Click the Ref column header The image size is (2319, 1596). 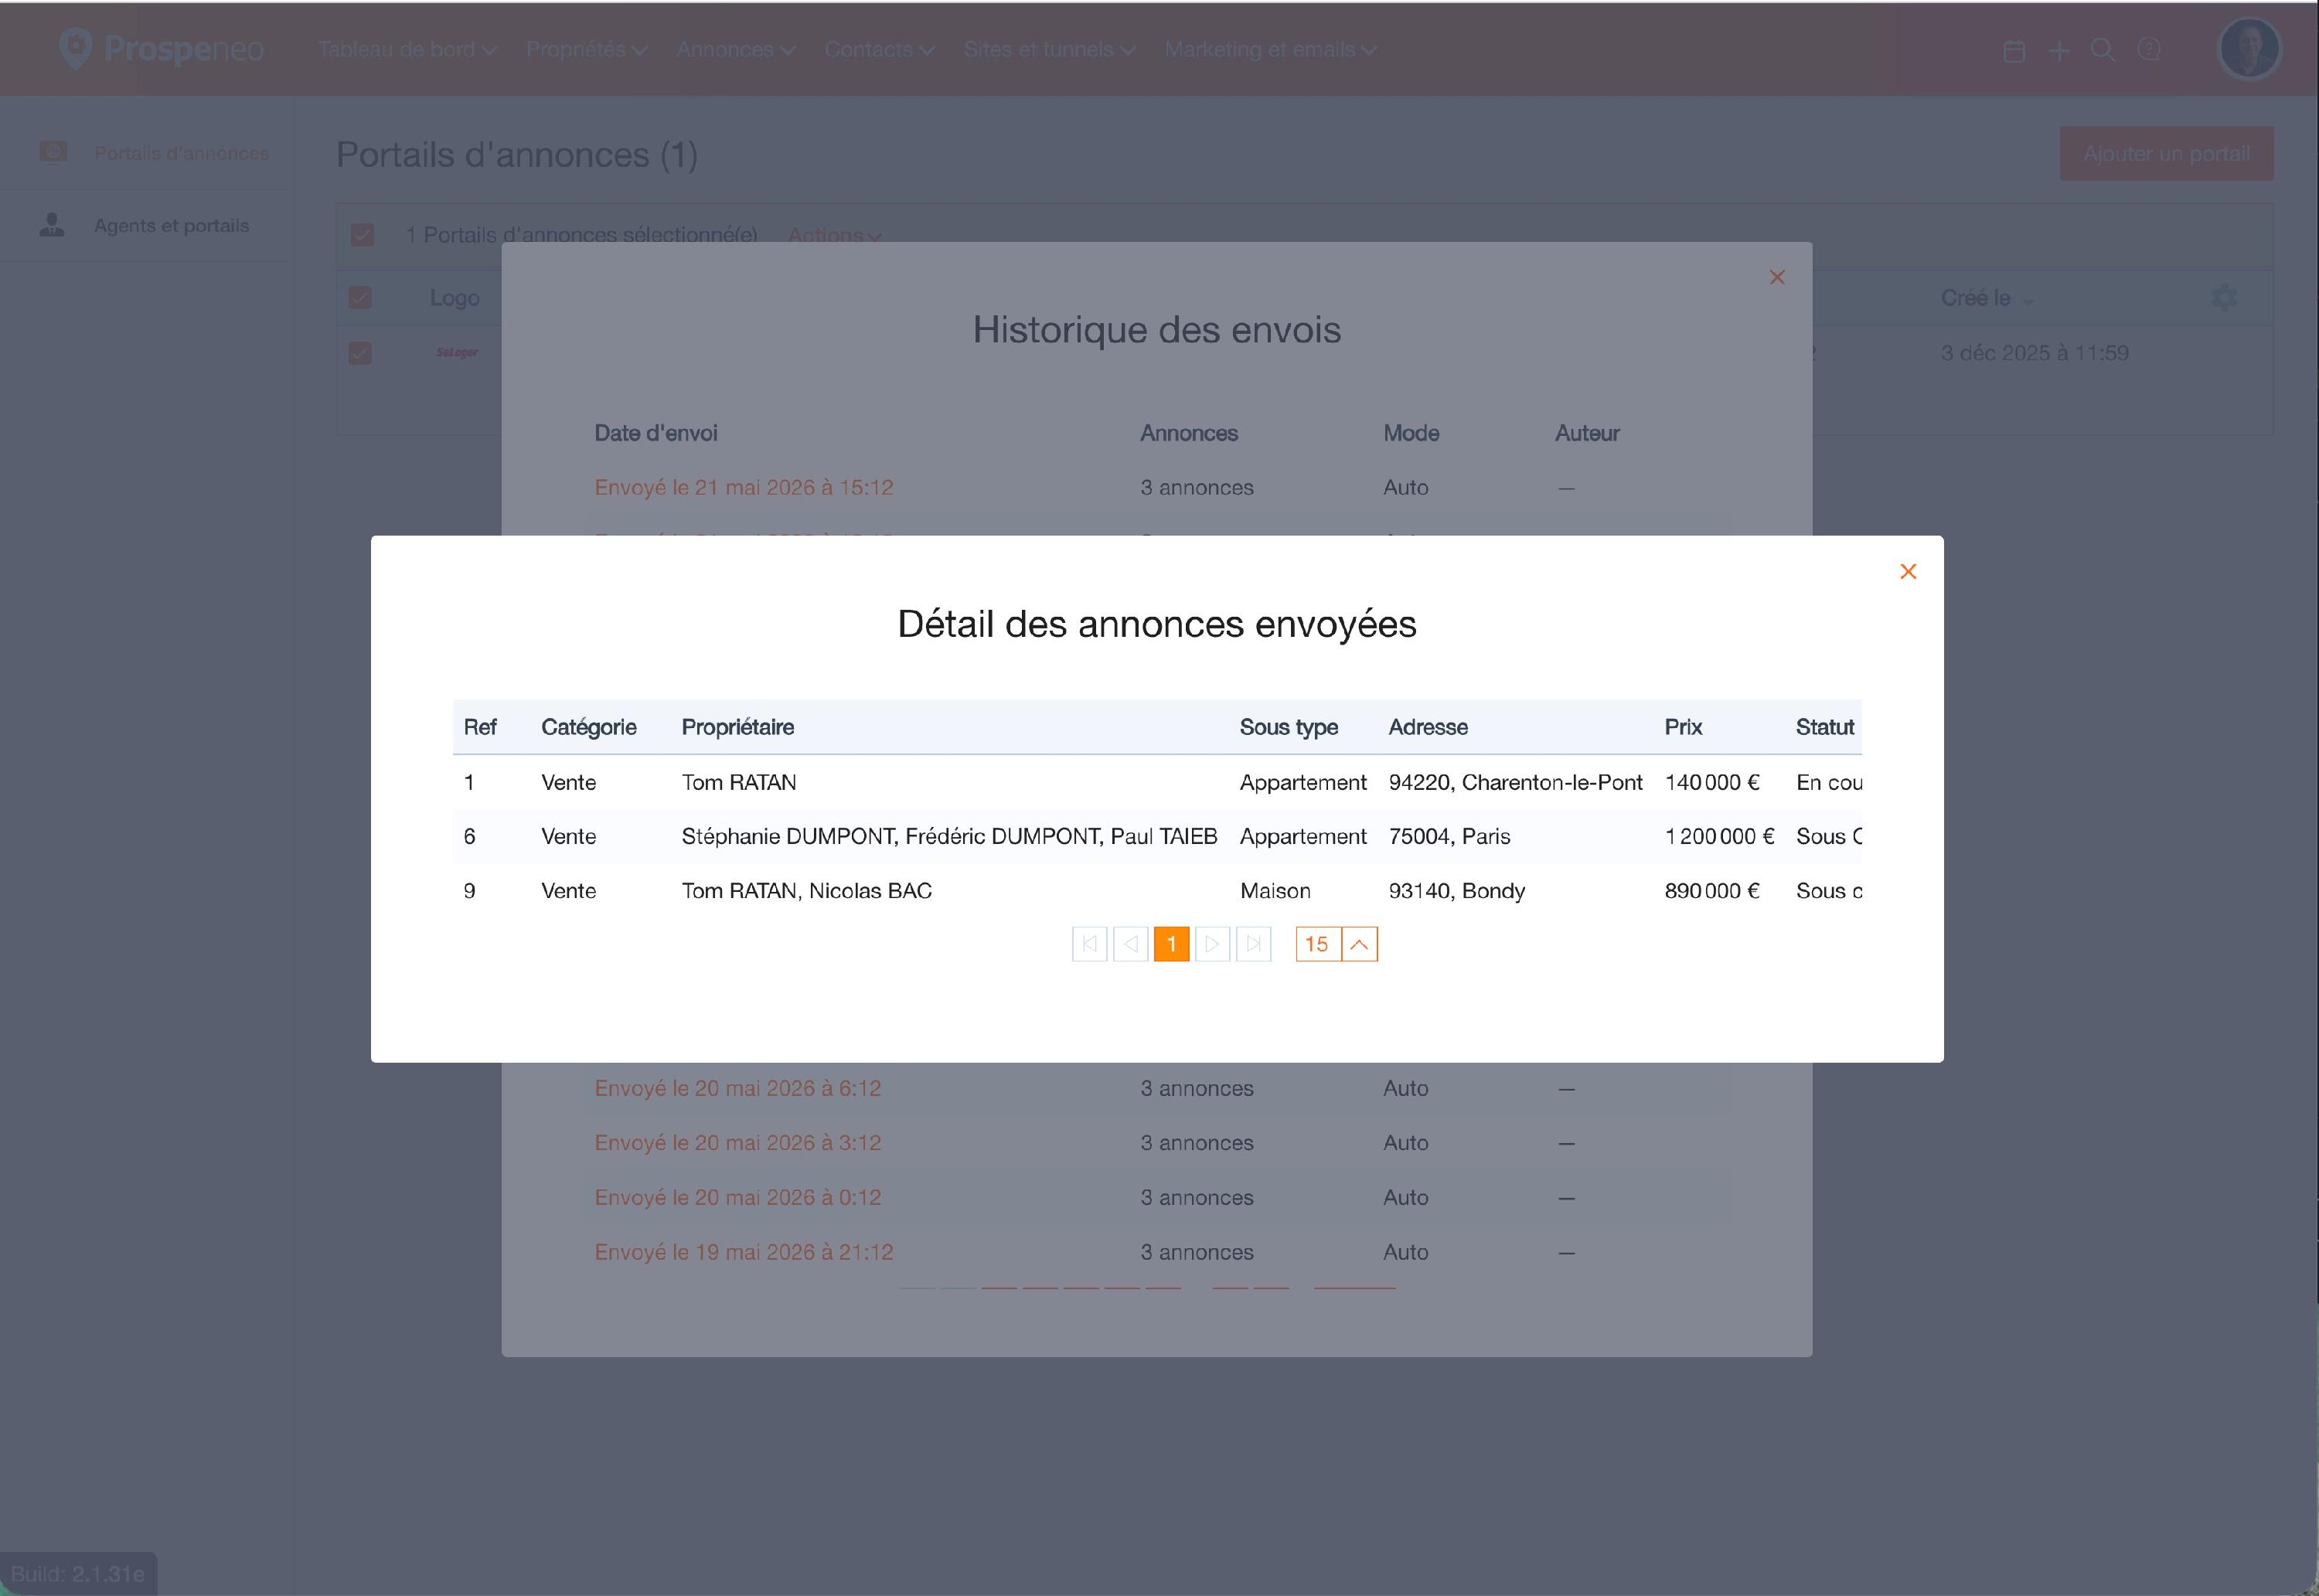tap(480, 727)
